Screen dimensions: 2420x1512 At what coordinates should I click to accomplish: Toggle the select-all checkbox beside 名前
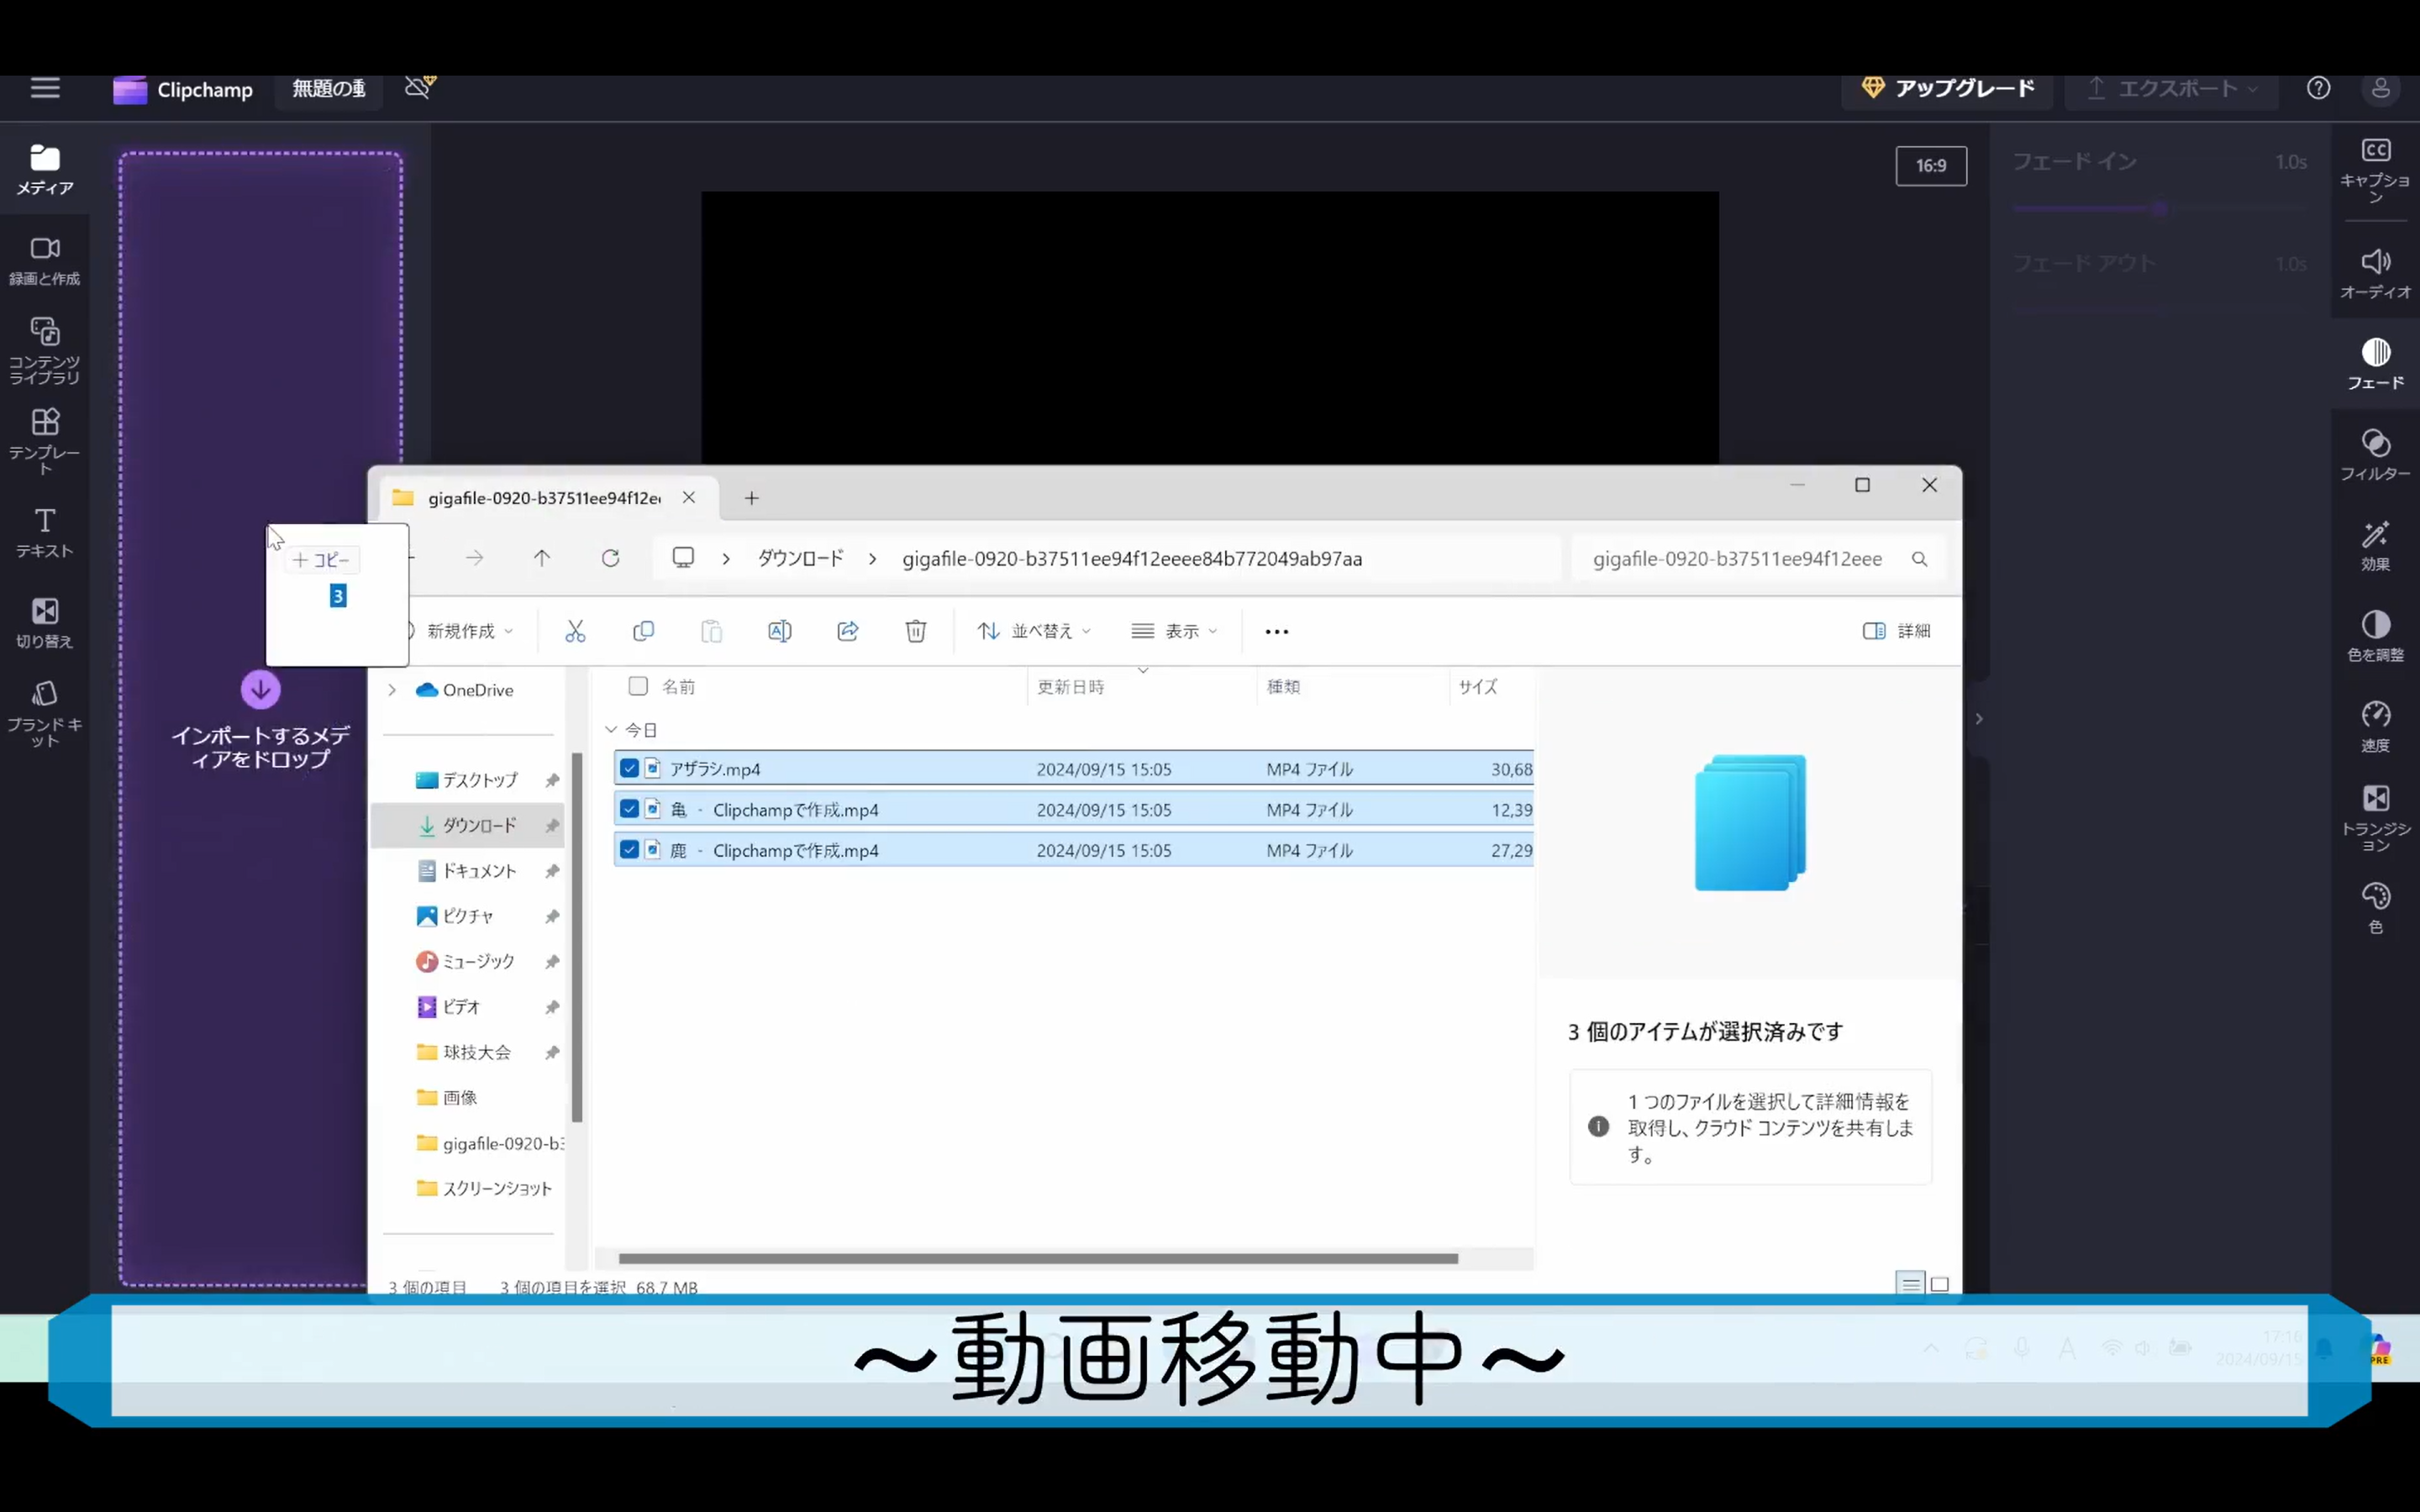pyautogui.click(x=638, y=686)
